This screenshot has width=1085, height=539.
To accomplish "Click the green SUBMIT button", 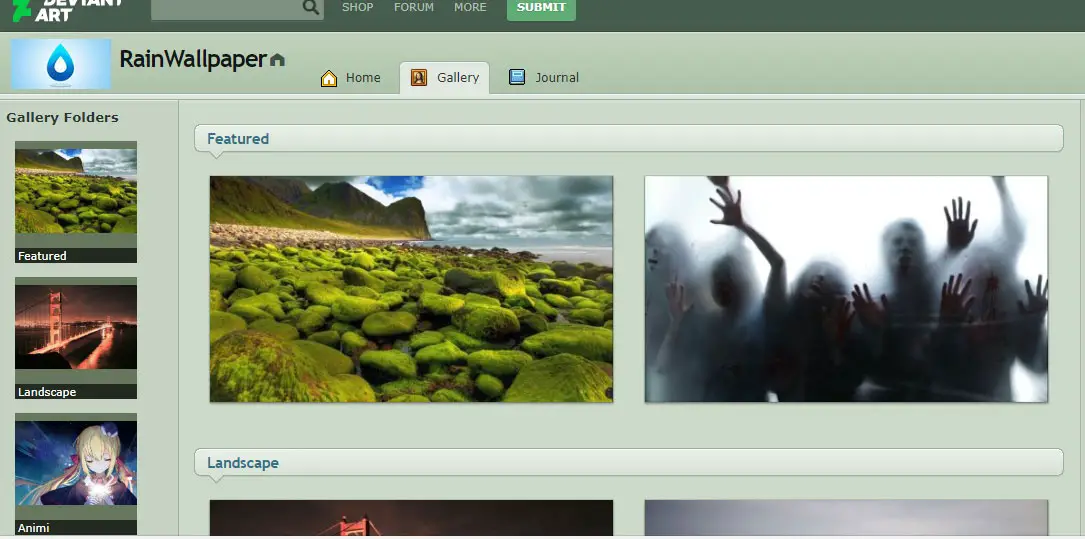I will 541,8.
